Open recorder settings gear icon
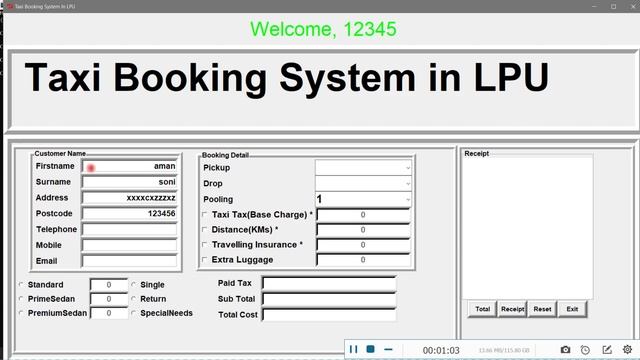This screenshot has width=640, height=360. coord(627,349)
